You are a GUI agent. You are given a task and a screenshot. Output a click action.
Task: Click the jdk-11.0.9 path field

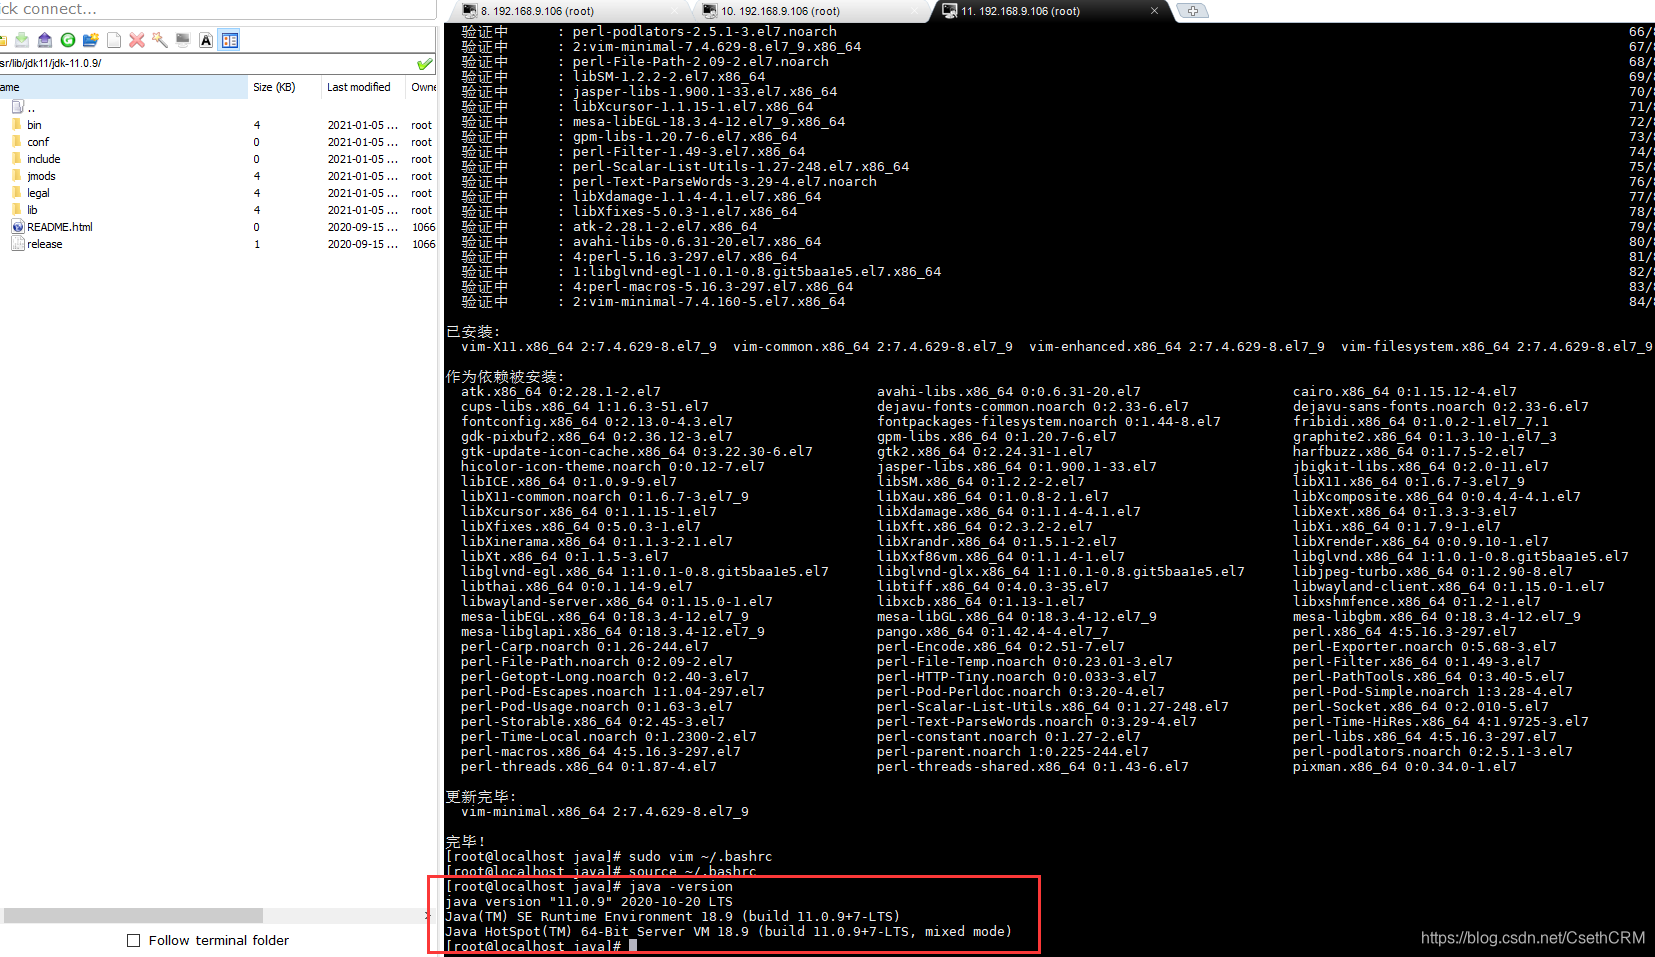120,62
